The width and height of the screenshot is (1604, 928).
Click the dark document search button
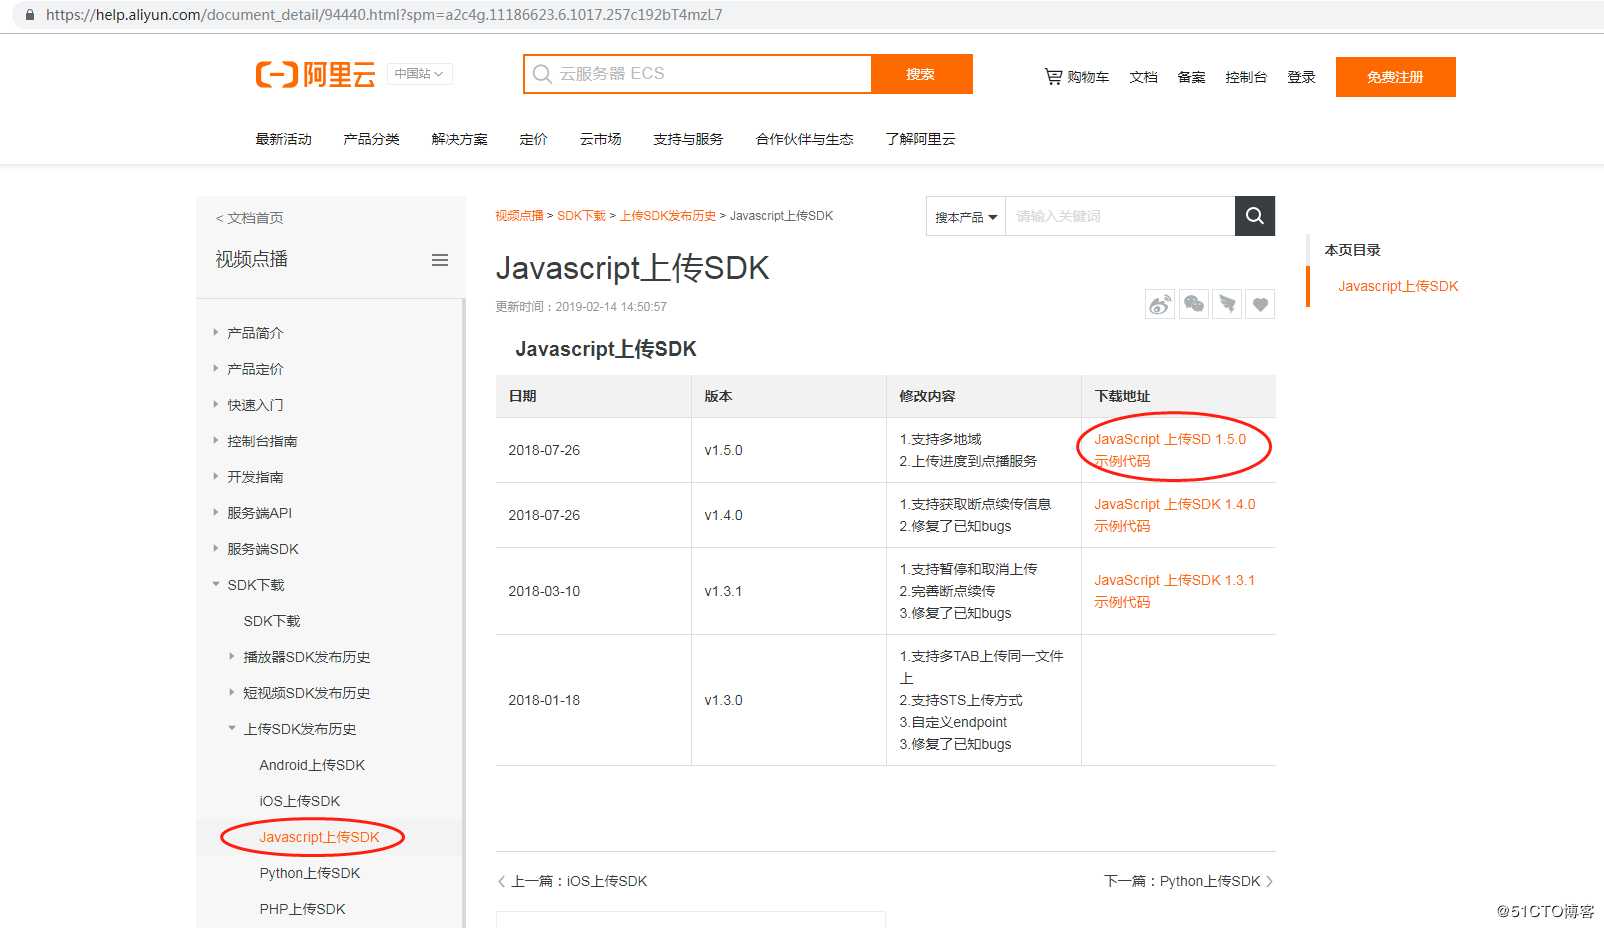pyautogui.click(x=1255, y=216)
